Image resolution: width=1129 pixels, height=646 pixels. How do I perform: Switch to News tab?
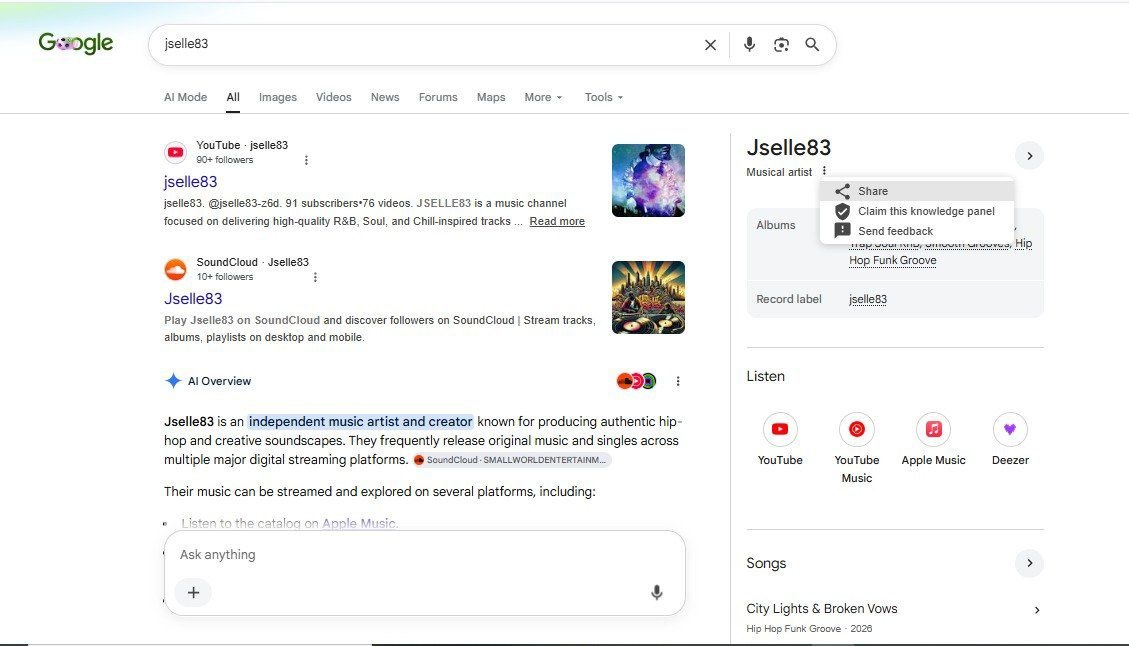(x=385, y=97)
